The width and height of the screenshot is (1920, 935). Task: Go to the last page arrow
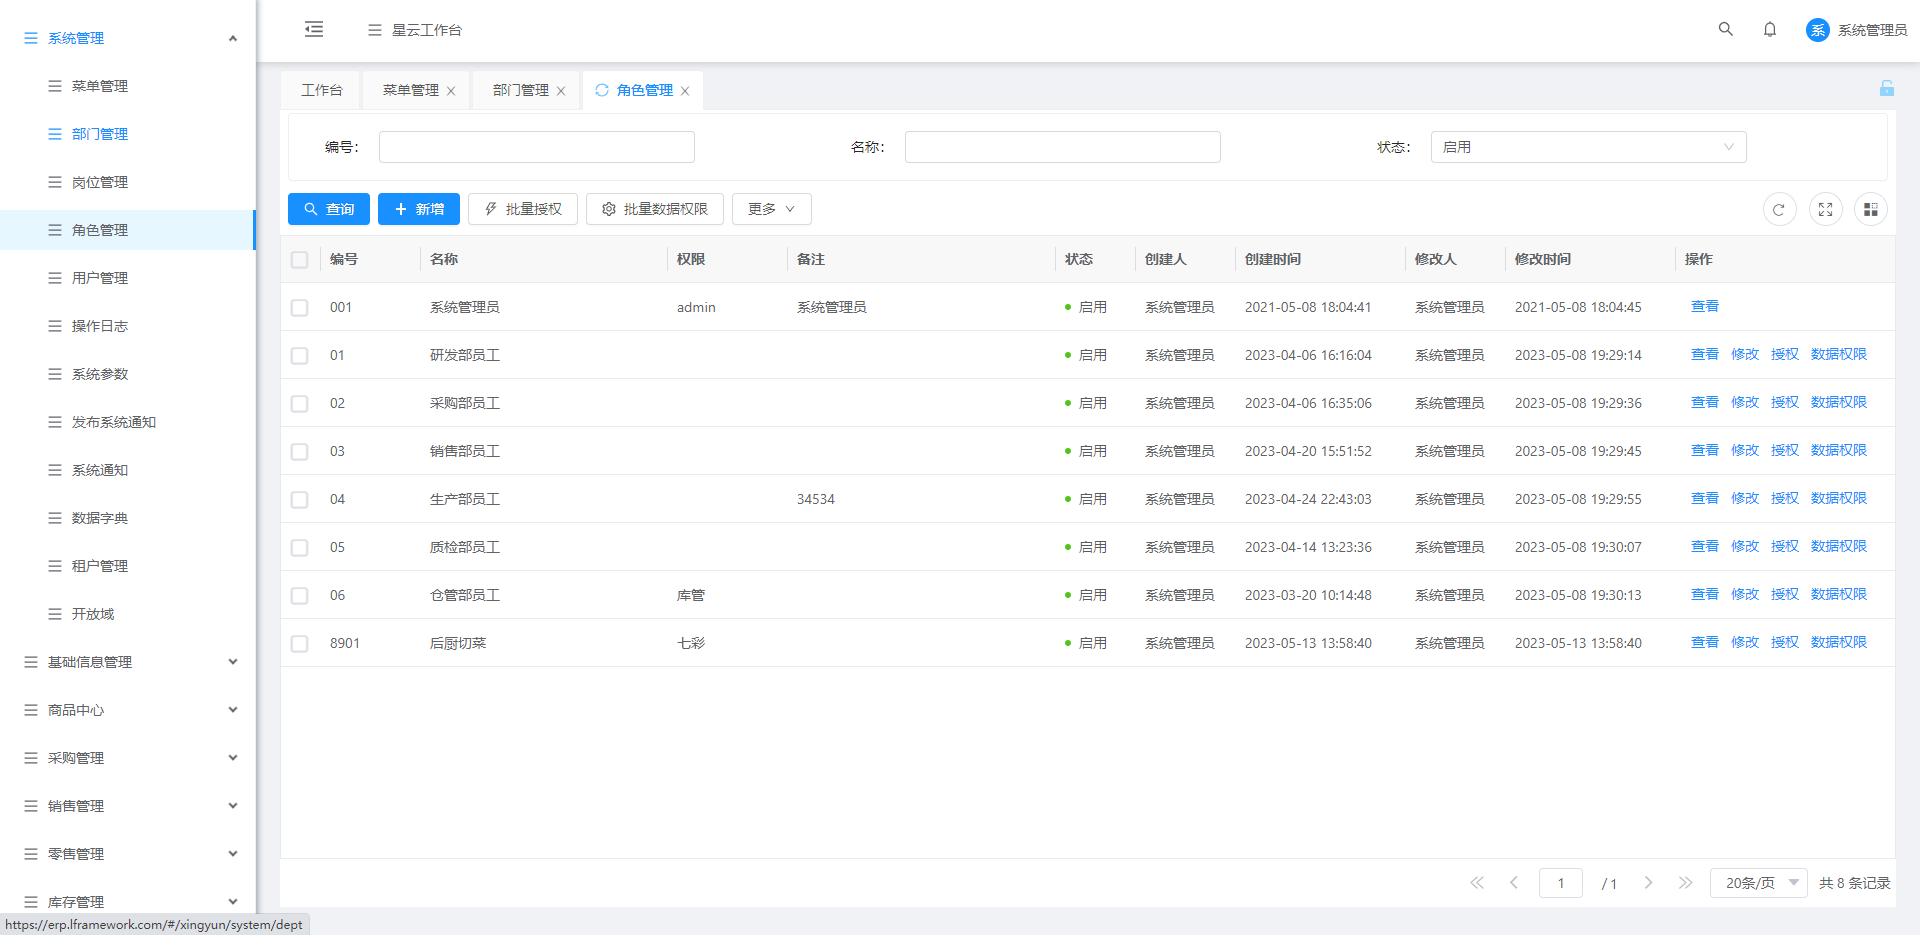(1686, 883)
